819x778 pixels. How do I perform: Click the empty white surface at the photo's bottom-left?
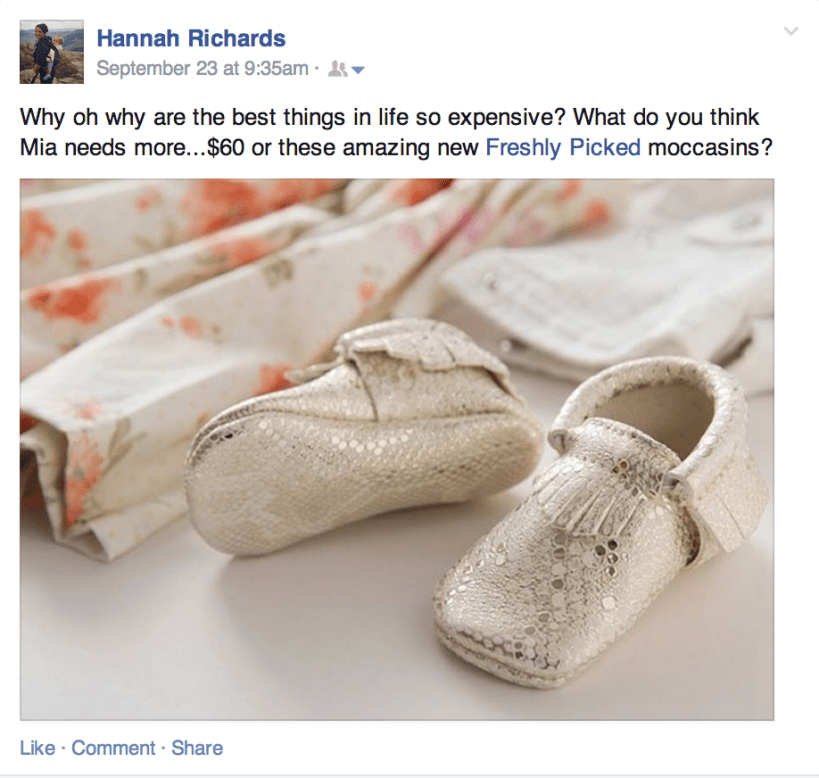[150, 650]
